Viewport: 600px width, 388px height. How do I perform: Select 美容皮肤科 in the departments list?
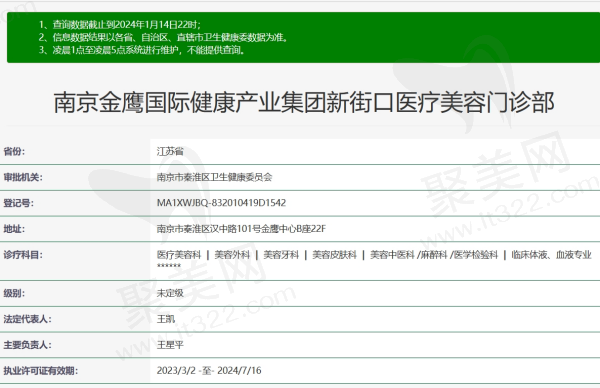[334, 255]
